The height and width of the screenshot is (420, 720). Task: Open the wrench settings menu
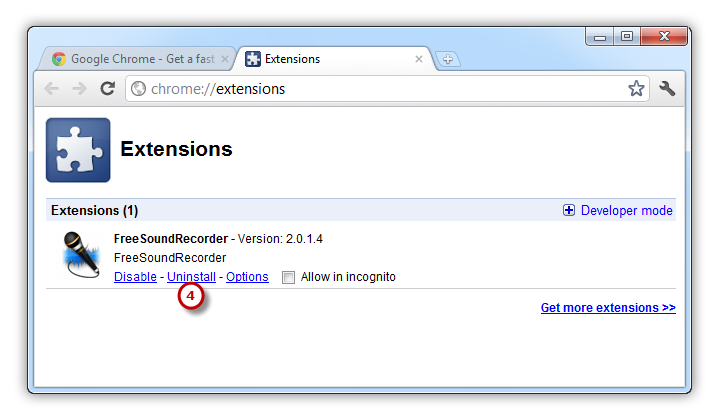tap(667, 88)
